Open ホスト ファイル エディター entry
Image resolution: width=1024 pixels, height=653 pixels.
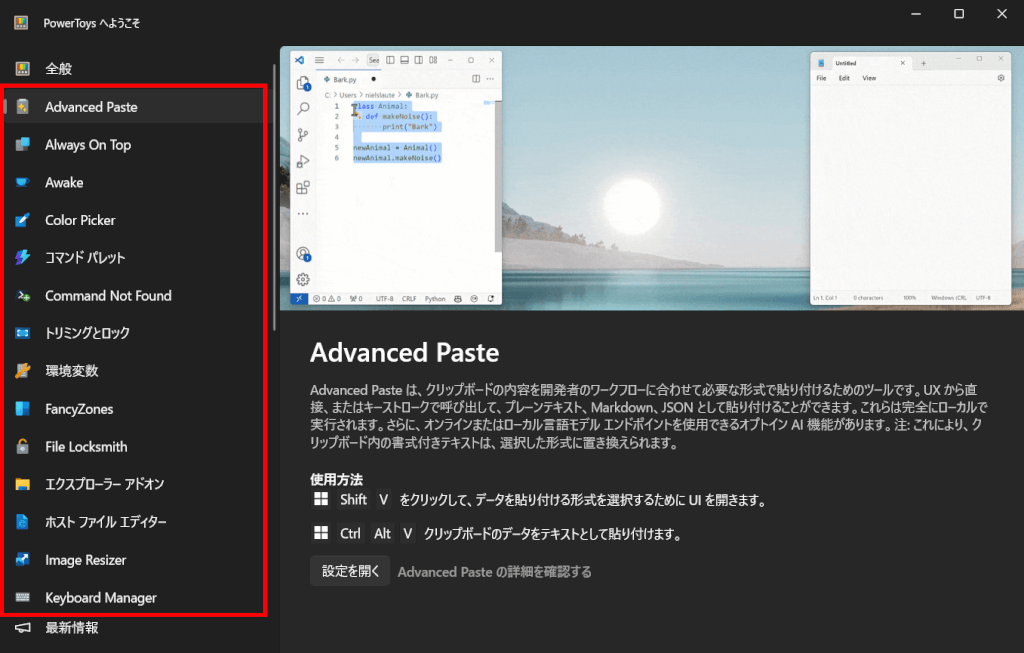(x=105, y=522)
